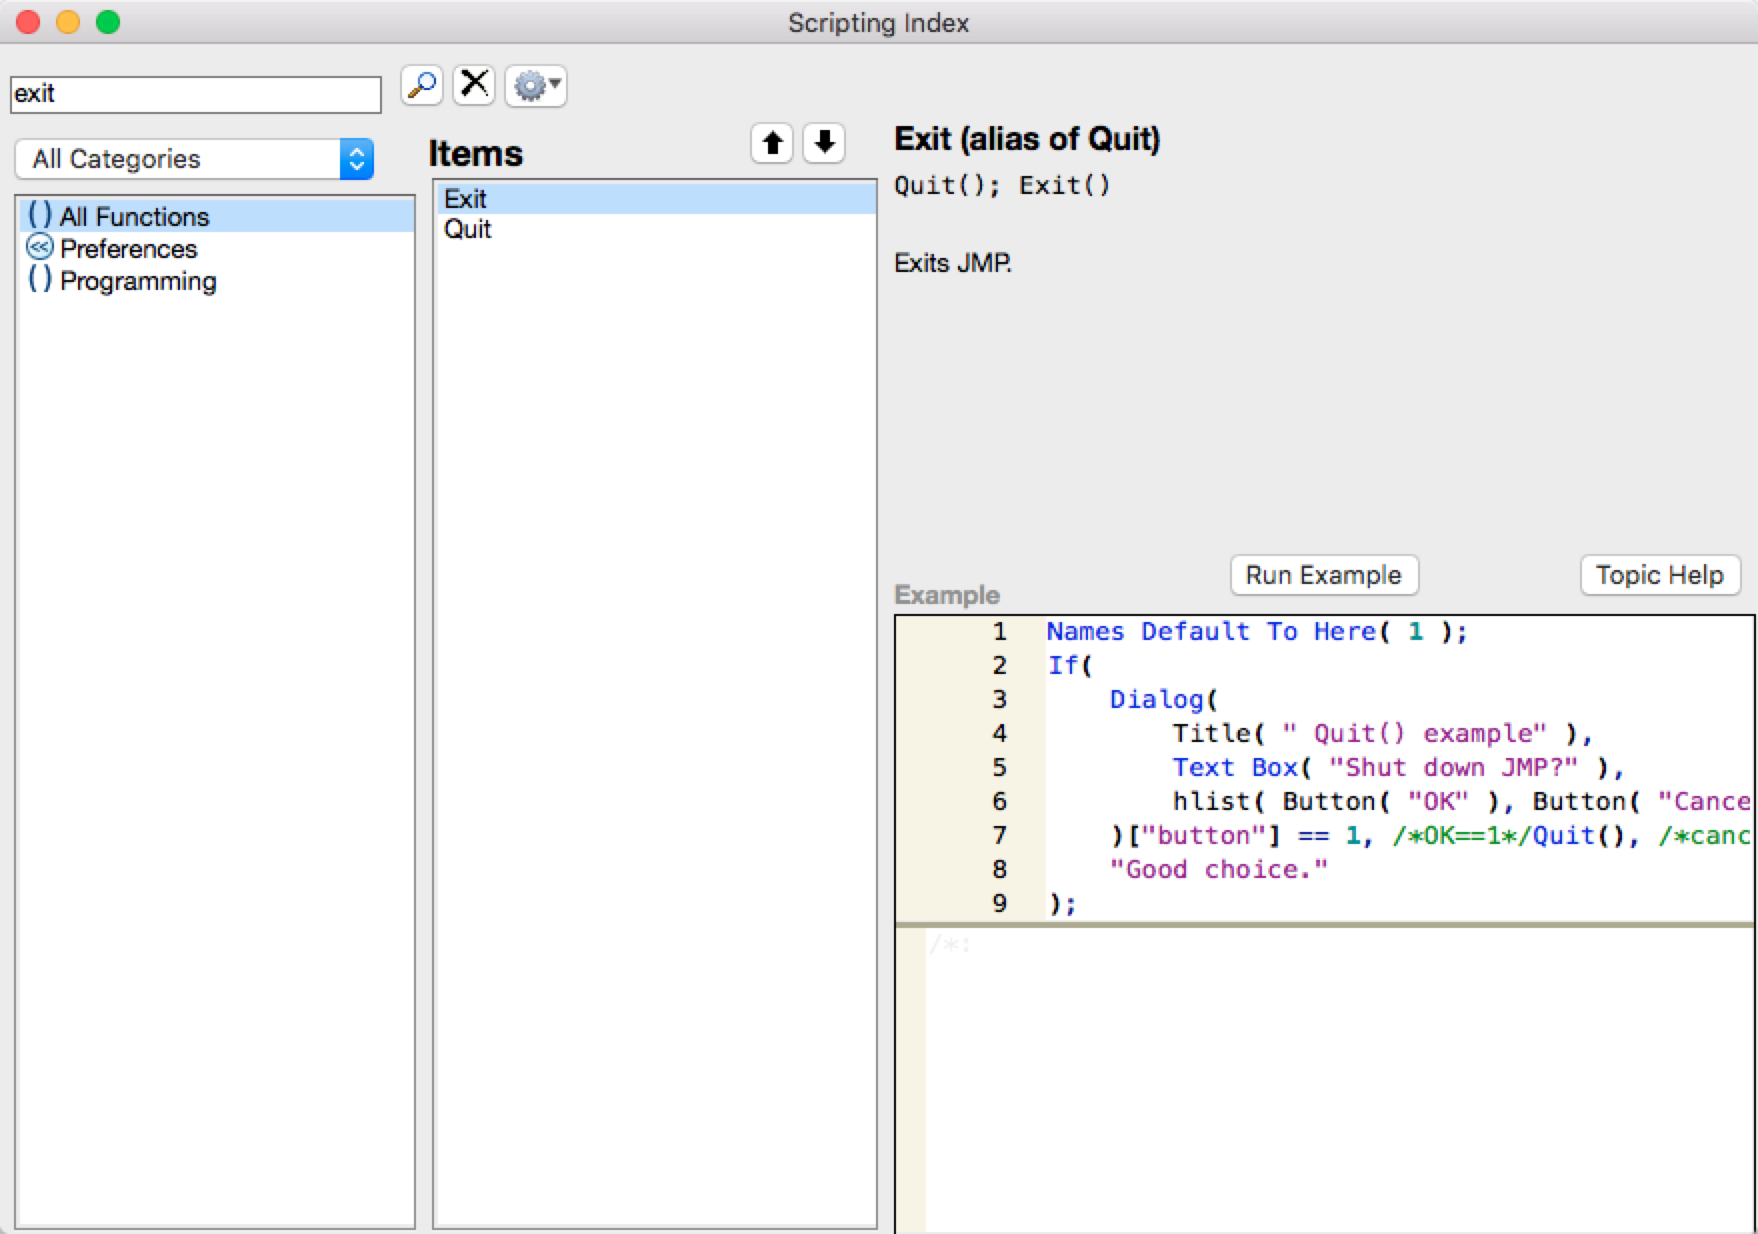The width and height of the screenshot is (1758, 1234).
Task: Click the down arrow above Items list
Action: pyautogui.click(x=824, y=143)
